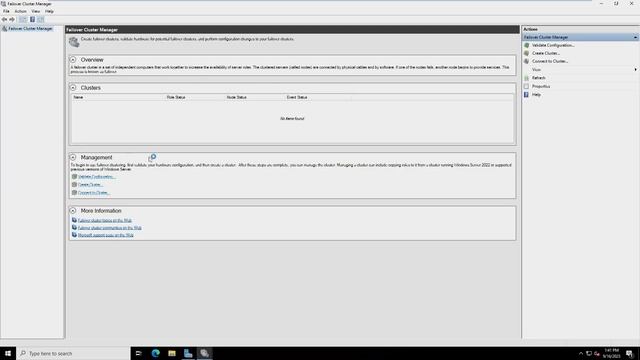Click the Connect to Cluster icon in Actions pane
640x360 pixels.
pos(527,61)
